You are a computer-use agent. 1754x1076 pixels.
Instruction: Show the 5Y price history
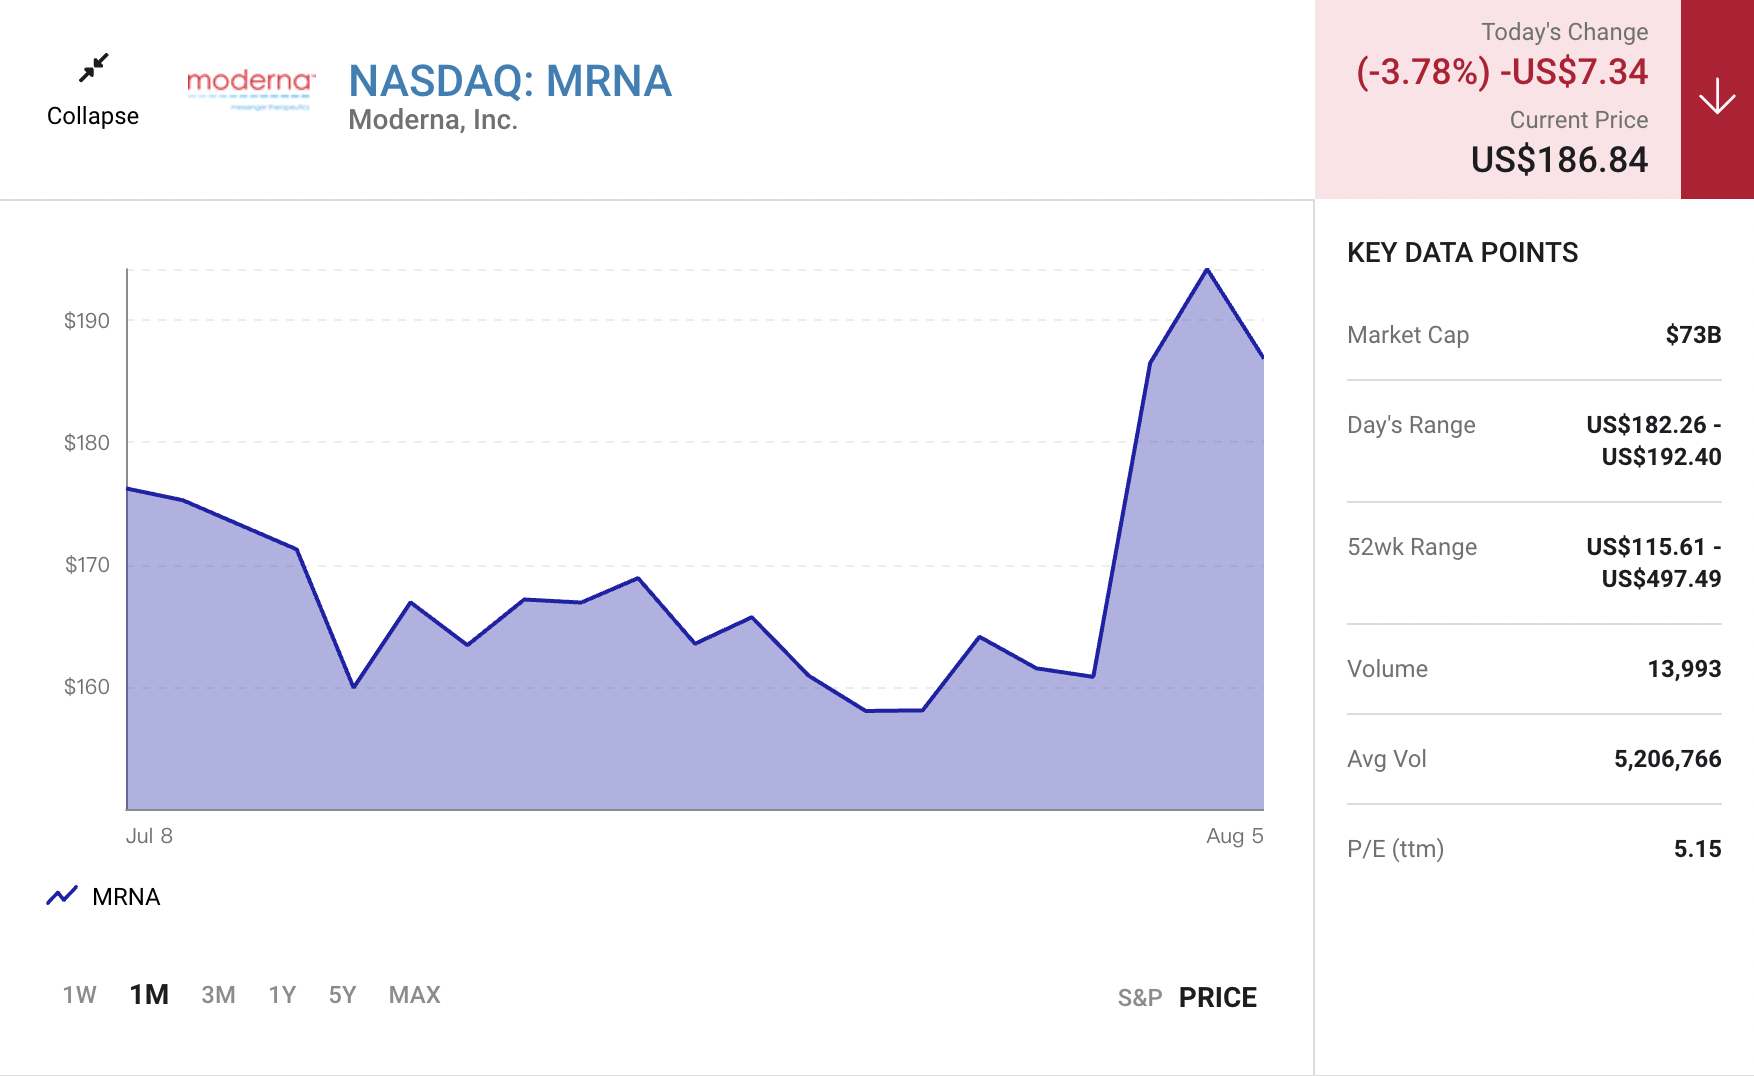342,995
